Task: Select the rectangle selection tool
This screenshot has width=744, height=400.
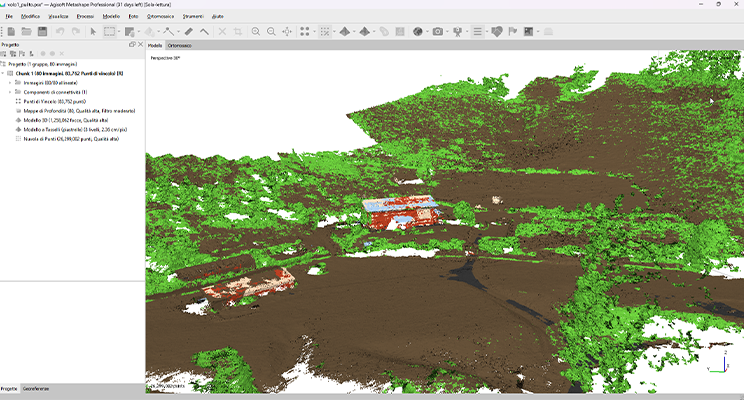Action: point(110,32)
